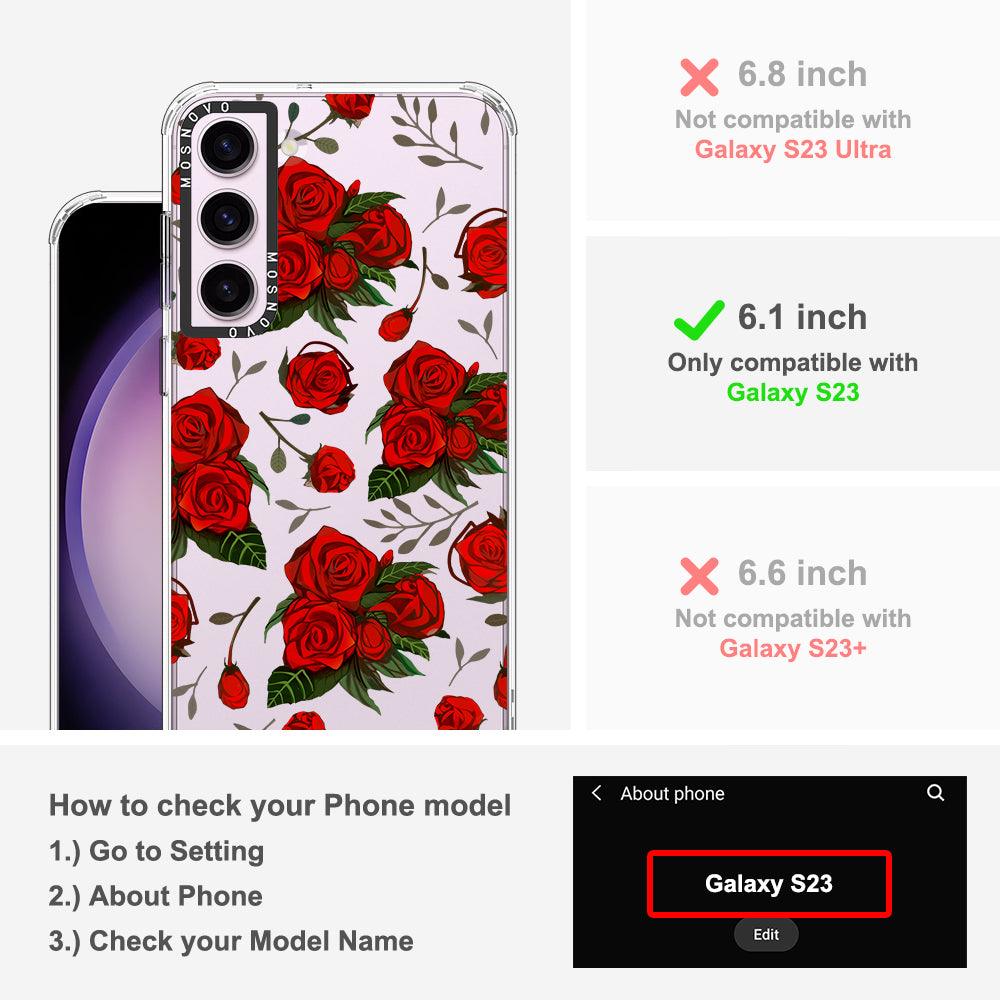Click the Galaxy S23 name in red box
The image size is (1000, 1000).
click(x=768, y=884)
